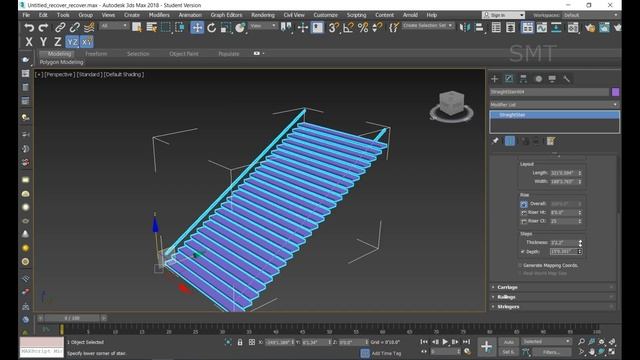This screenshot has width=640, height=360.
Task: Activate the Select and Rotate tool
Action: tap(211, 28)
